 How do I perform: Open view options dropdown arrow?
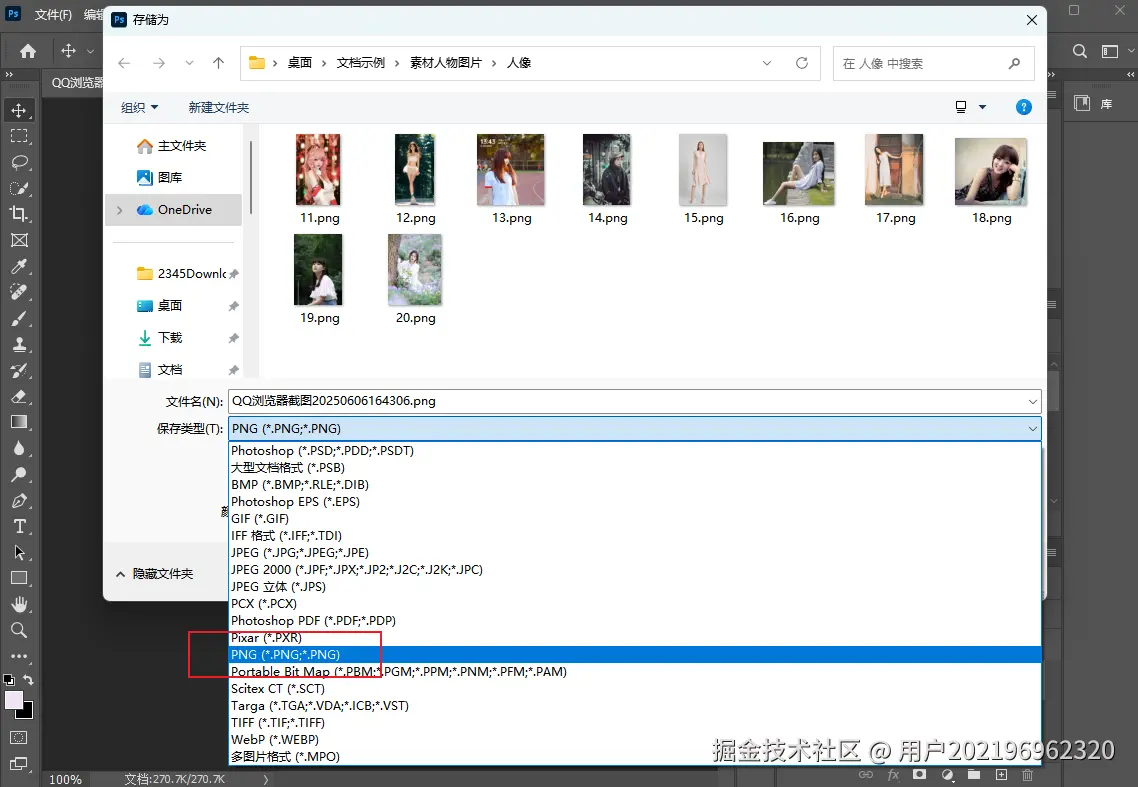983,107
